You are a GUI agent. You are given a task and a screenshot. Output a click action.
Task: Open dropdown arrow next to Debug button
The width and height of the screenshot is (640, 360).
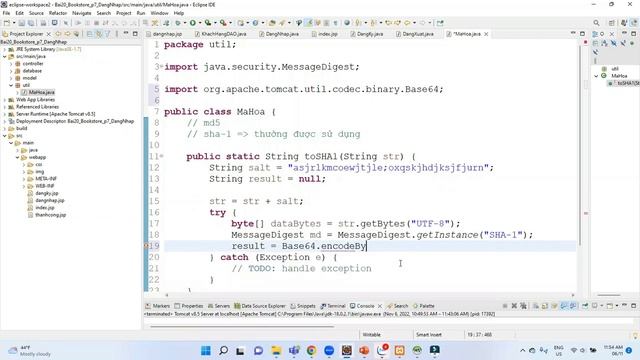click(185, 23)
